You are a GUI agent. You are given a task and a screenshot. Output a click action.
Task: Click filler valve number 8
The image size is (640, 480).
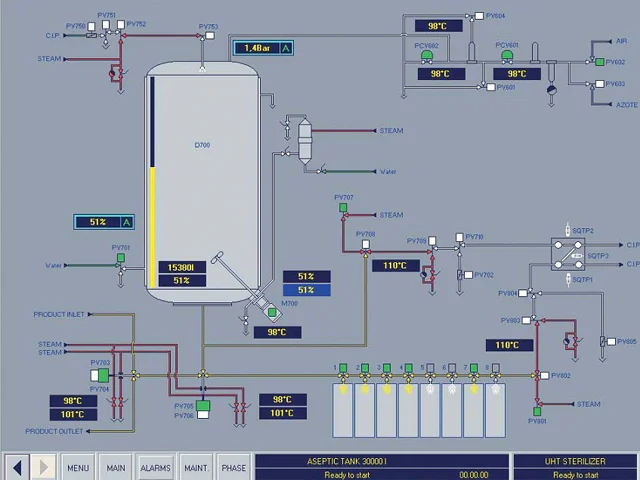click(496, 368)
